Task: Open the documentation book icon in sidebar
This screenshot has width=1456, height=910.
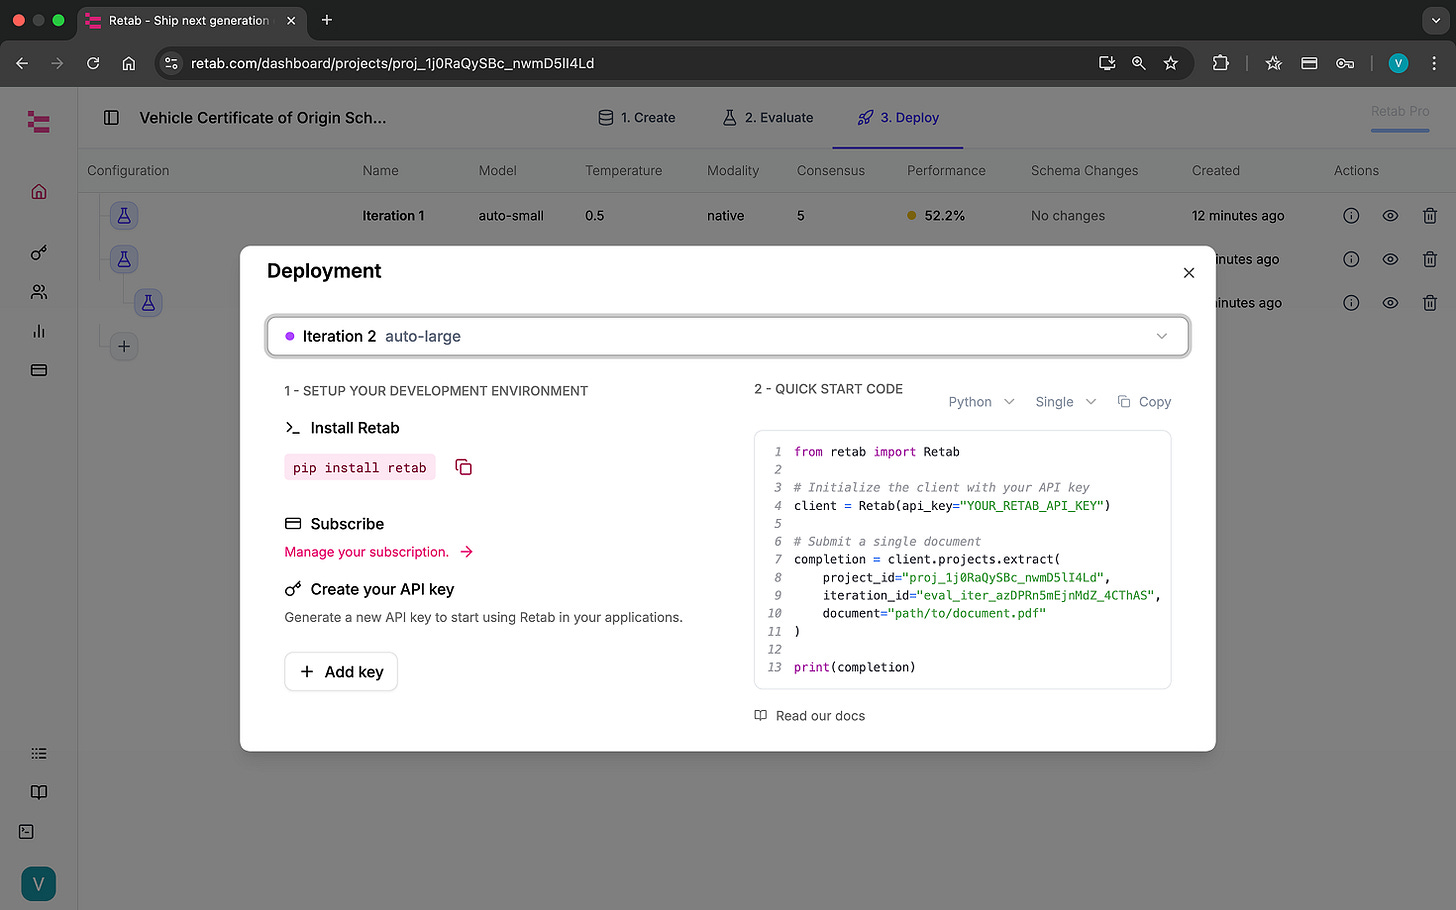Action: click(39, 792)
